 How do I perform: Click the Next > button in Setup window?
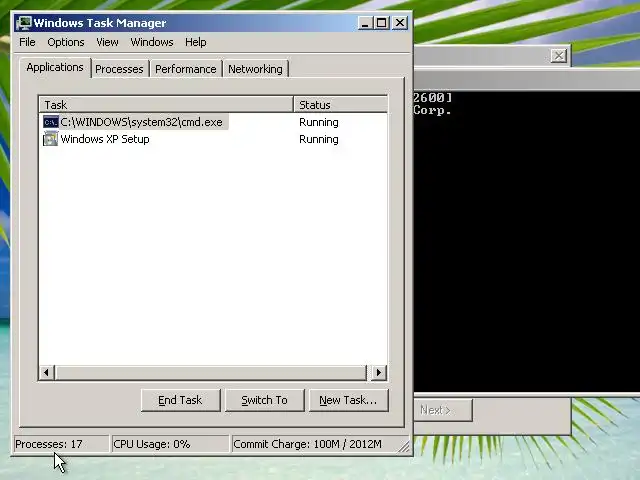[443, 410]
